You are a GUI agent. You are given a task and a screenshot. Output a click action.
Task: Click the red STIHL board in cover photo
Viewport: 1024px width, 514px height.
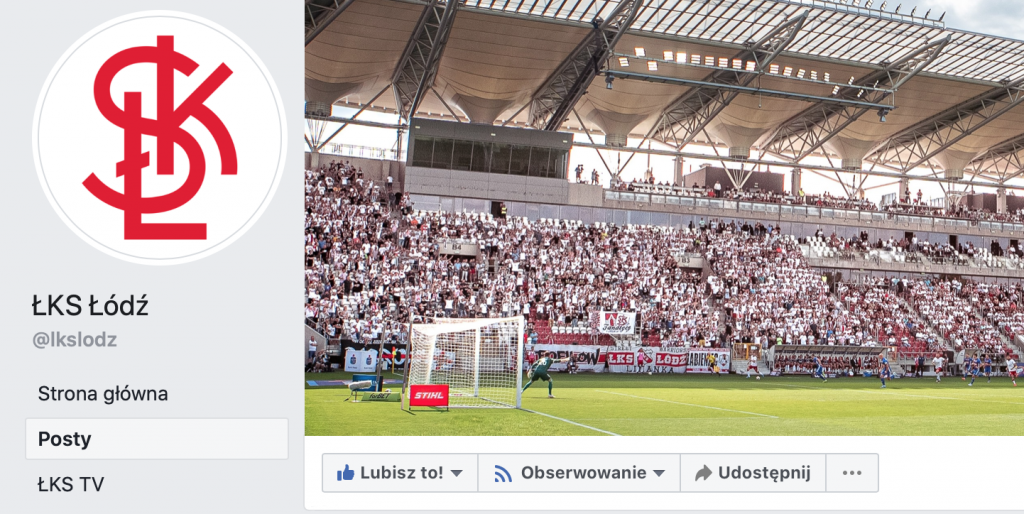pos(429,395)
